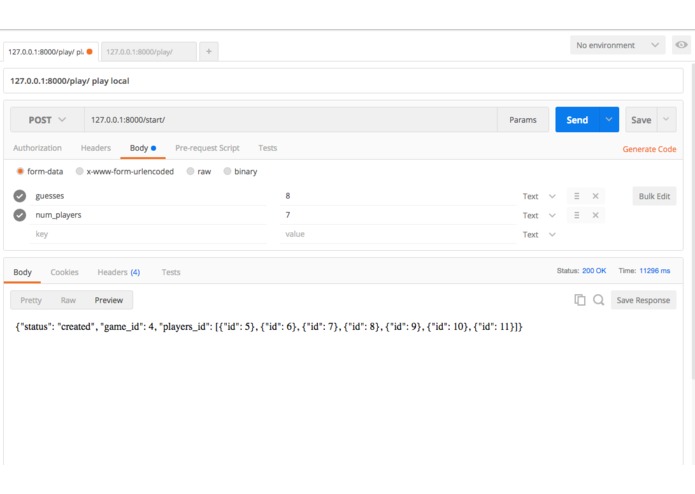Click the request name '127.0.0.1:8000/play/ play local'
The width and height of the screenshot is (695, 494).
coord(70,81)
